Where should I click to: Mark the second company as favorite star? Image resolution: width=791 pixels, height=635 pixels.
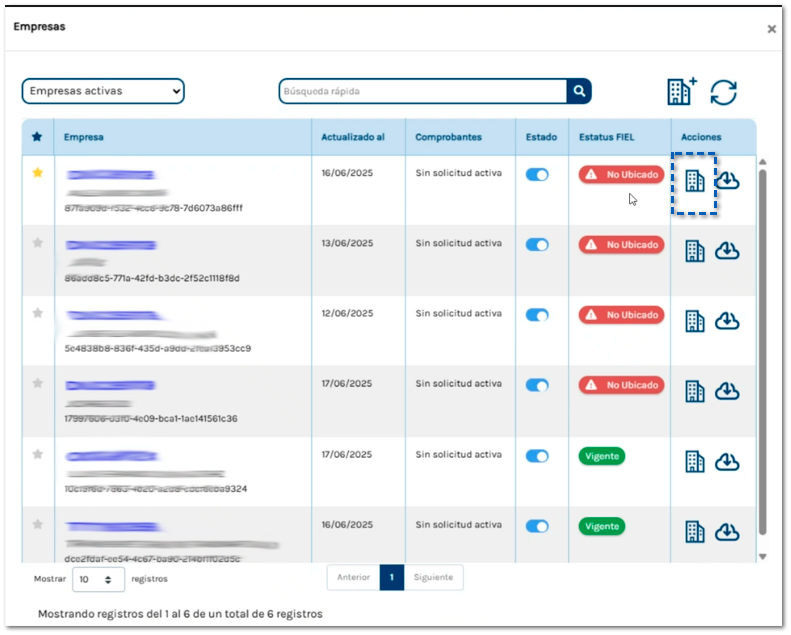click(38, 243)
